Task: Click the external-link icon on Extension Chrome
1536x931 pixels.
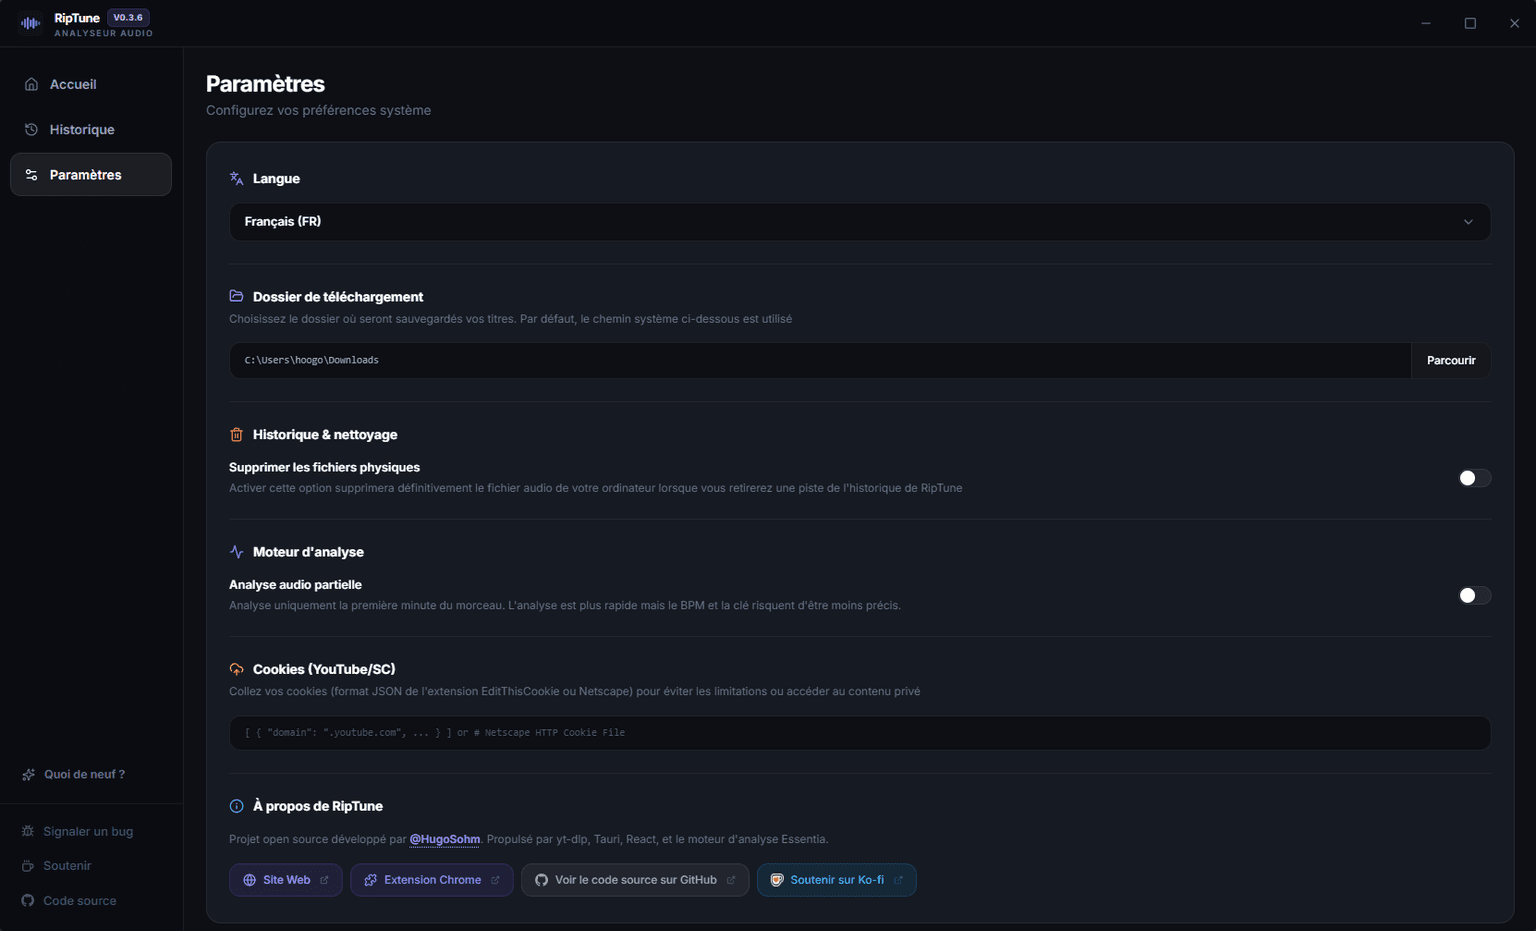Action: click(495, 880)
